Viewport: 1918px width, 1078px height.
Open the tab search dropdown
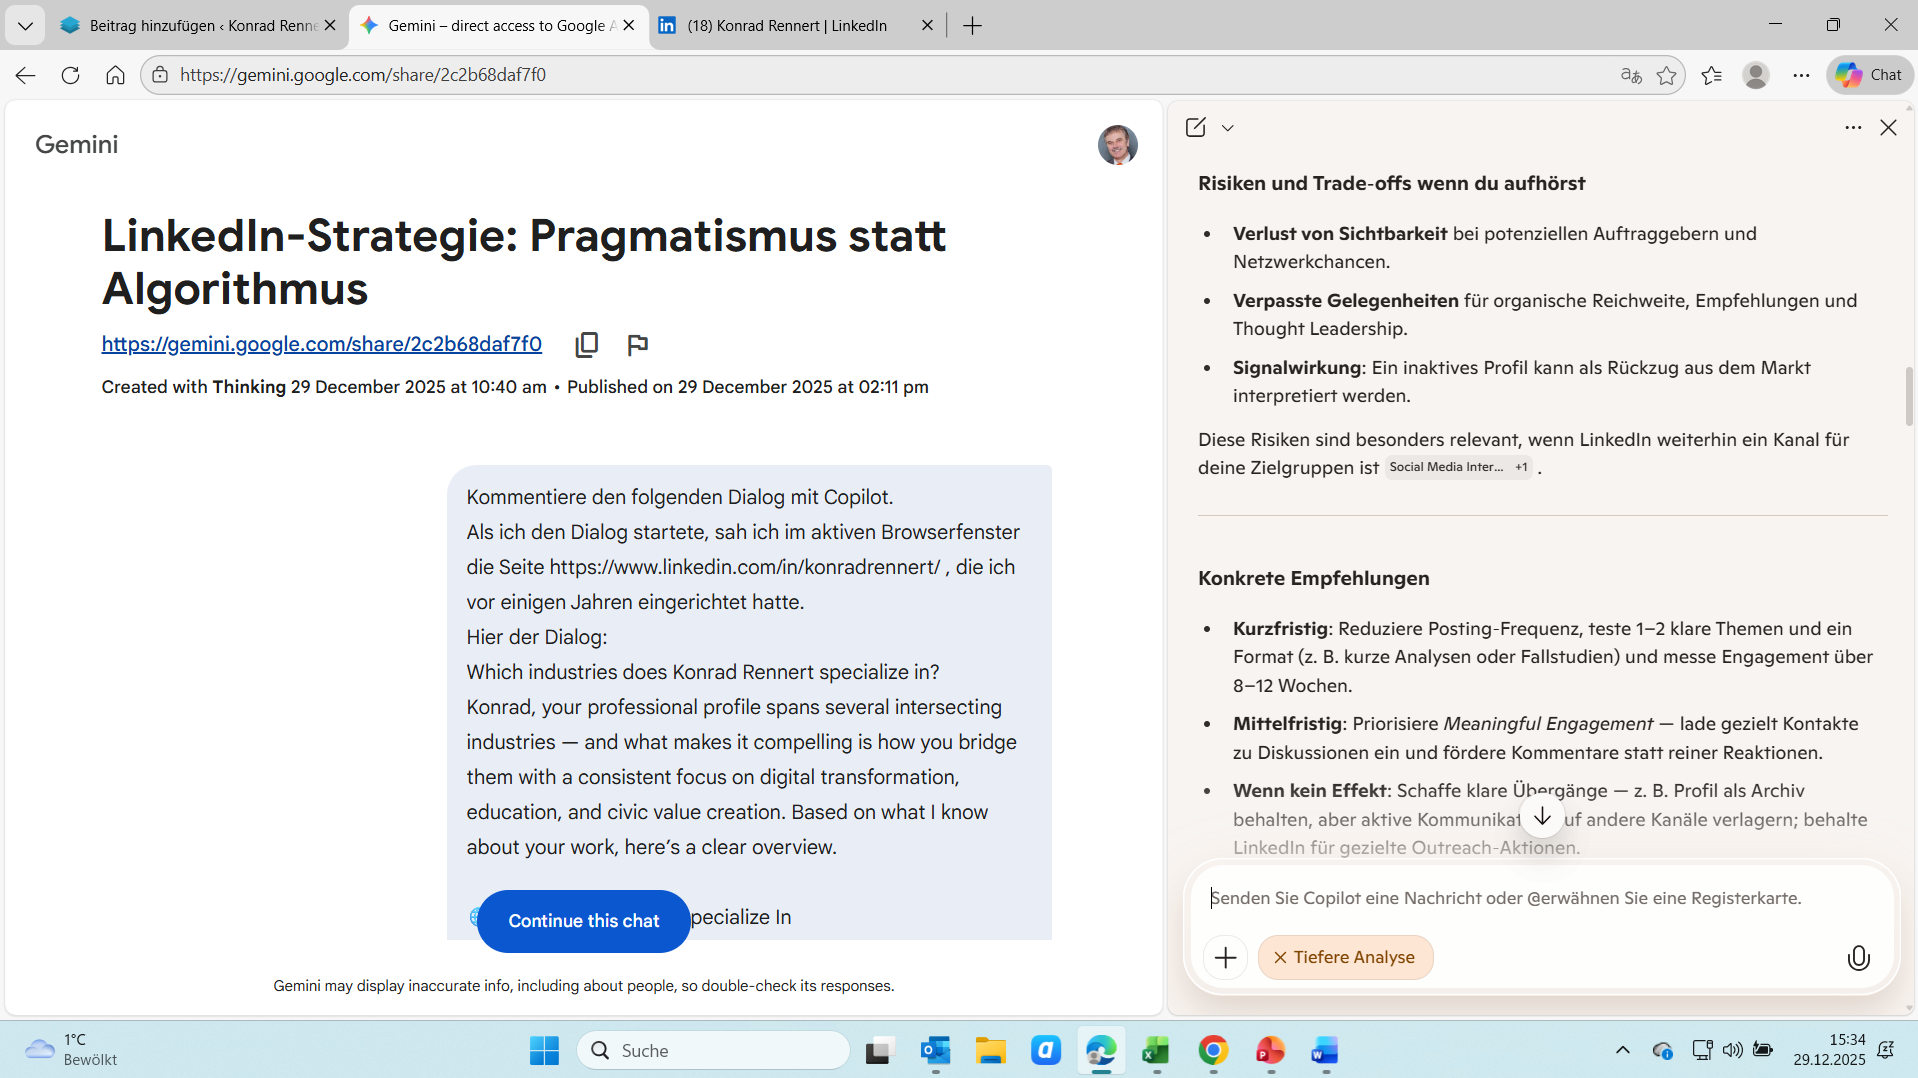25,25
